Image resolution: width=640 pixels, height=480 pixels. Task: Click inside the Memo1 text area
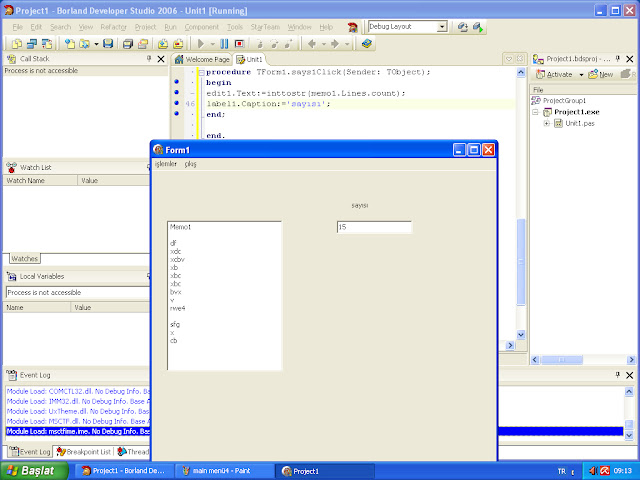pyautogui.click(x=224, y=296)
